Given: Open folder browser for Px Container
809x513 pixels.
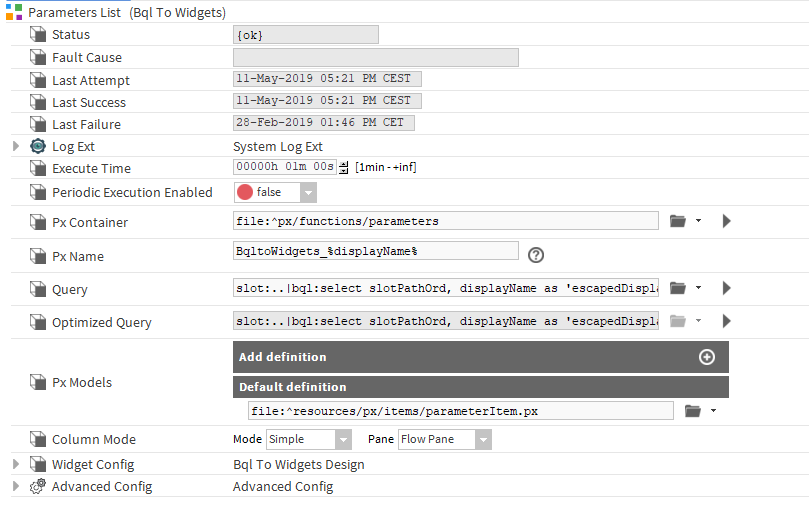Looking at the screenshot, I should [678, 221].
